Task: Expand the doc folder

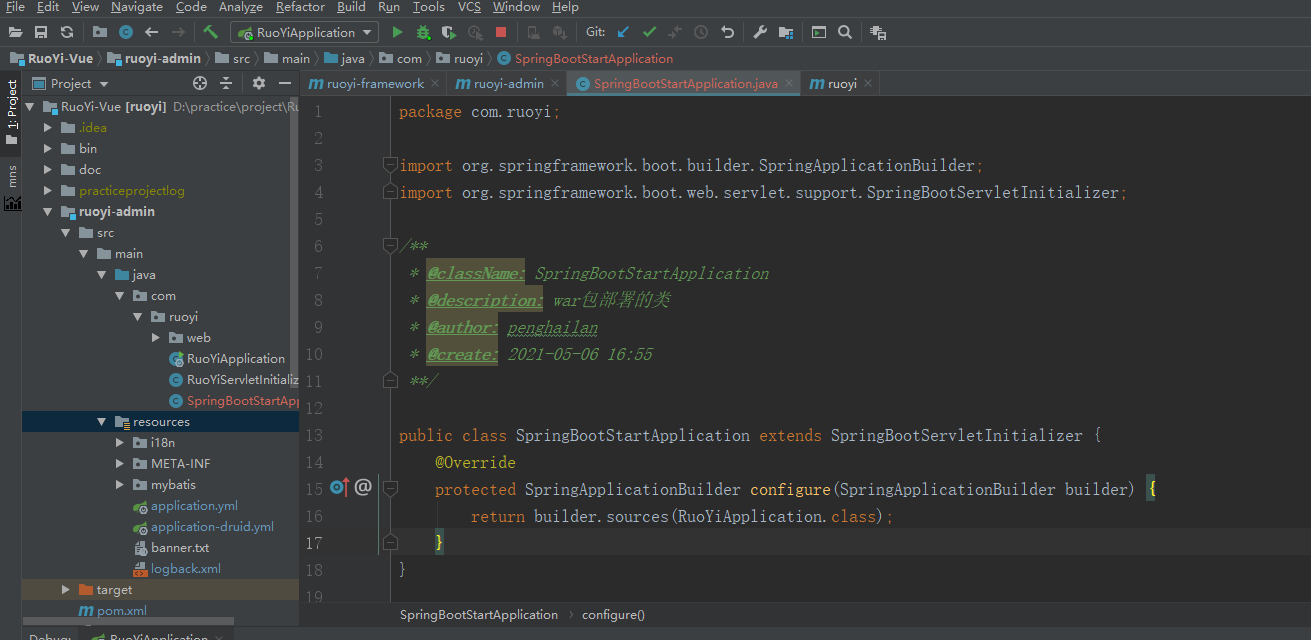Action: pyautogui.click(x=47, y=169)
